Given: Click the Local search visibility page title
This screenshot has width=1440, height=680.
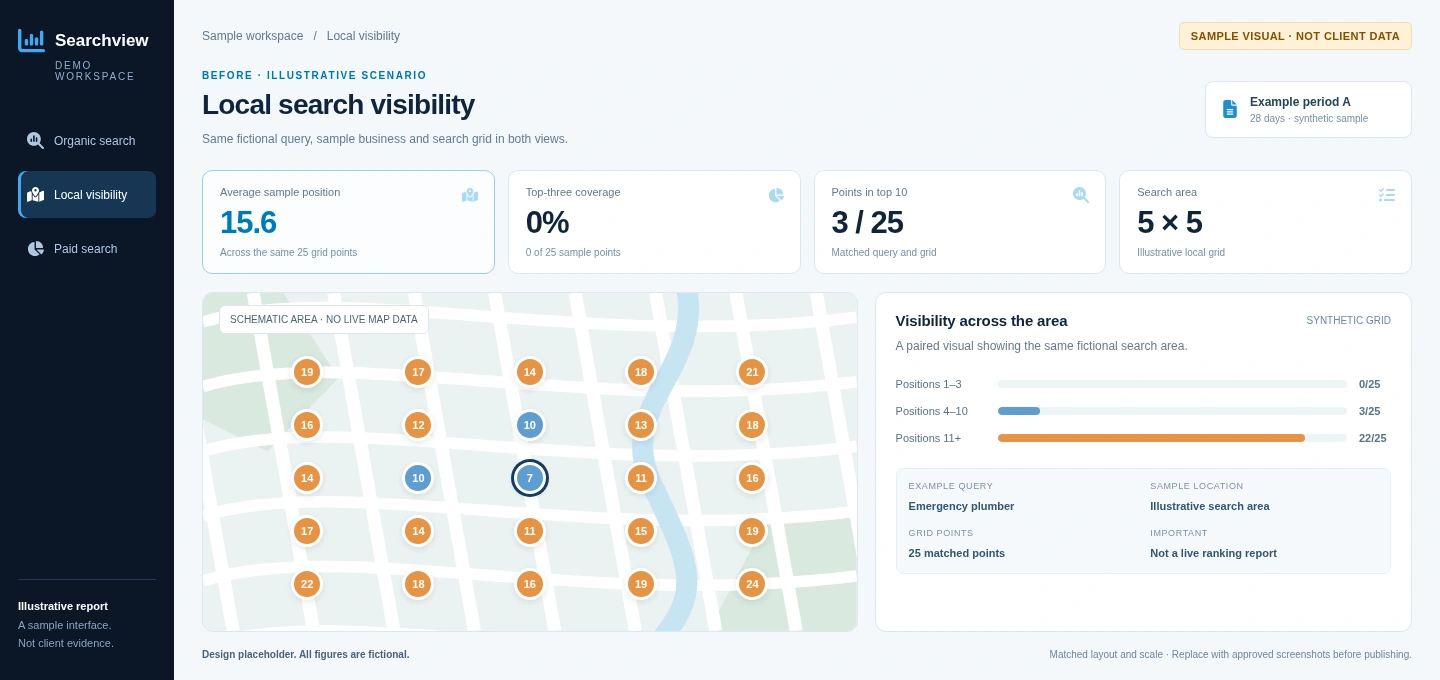Looking at the screenshot, I should pyautogui.click(x=338, y=105).
